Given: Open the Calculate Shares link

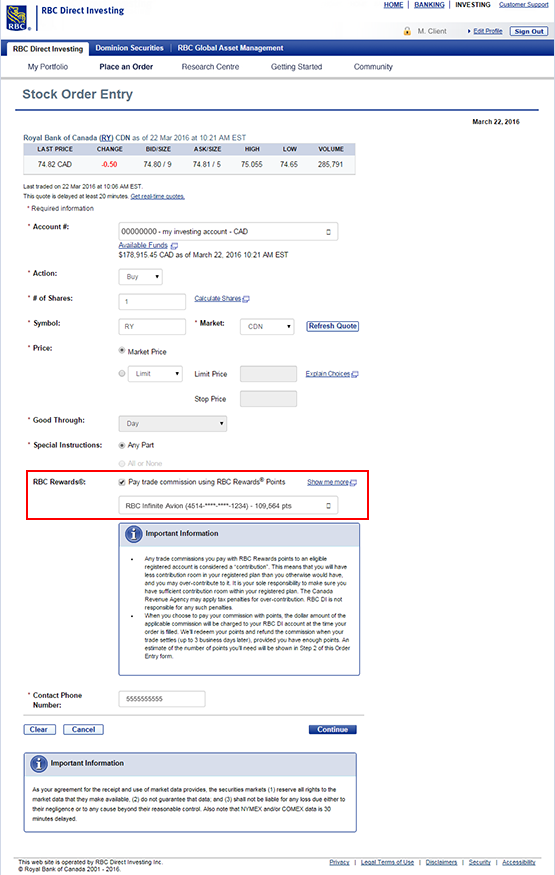Looking at the screenshot, I should 218,299.
